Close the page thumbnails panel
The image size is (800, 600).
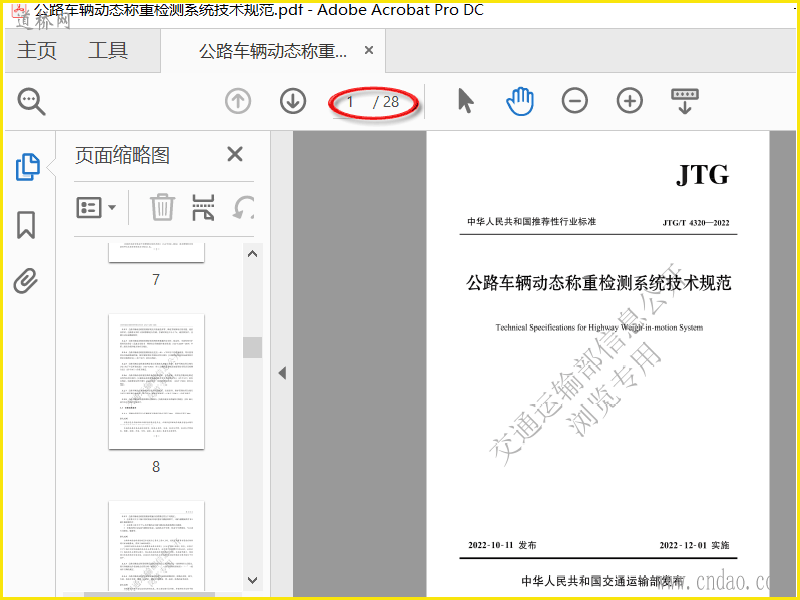tap(235, 154)
